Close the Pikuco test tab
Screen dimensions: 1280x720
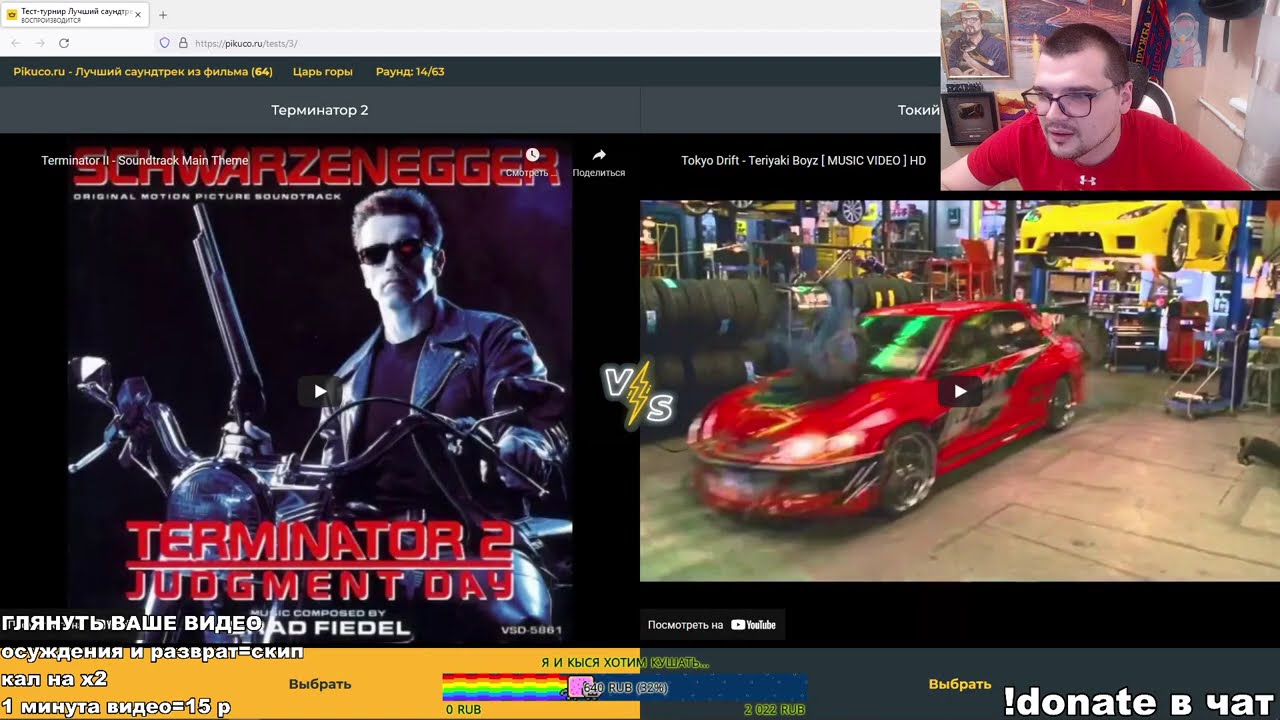click(138, 15)
